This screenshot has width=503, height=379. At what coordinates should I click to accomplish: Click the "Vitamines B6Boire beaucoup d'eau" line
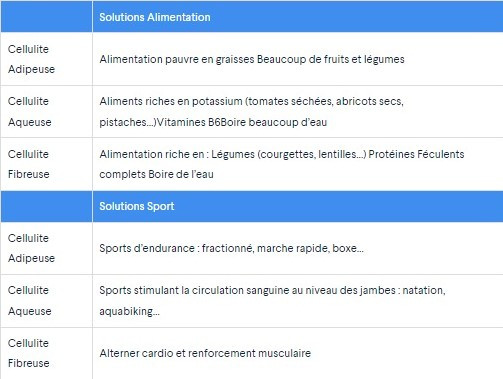242,122
